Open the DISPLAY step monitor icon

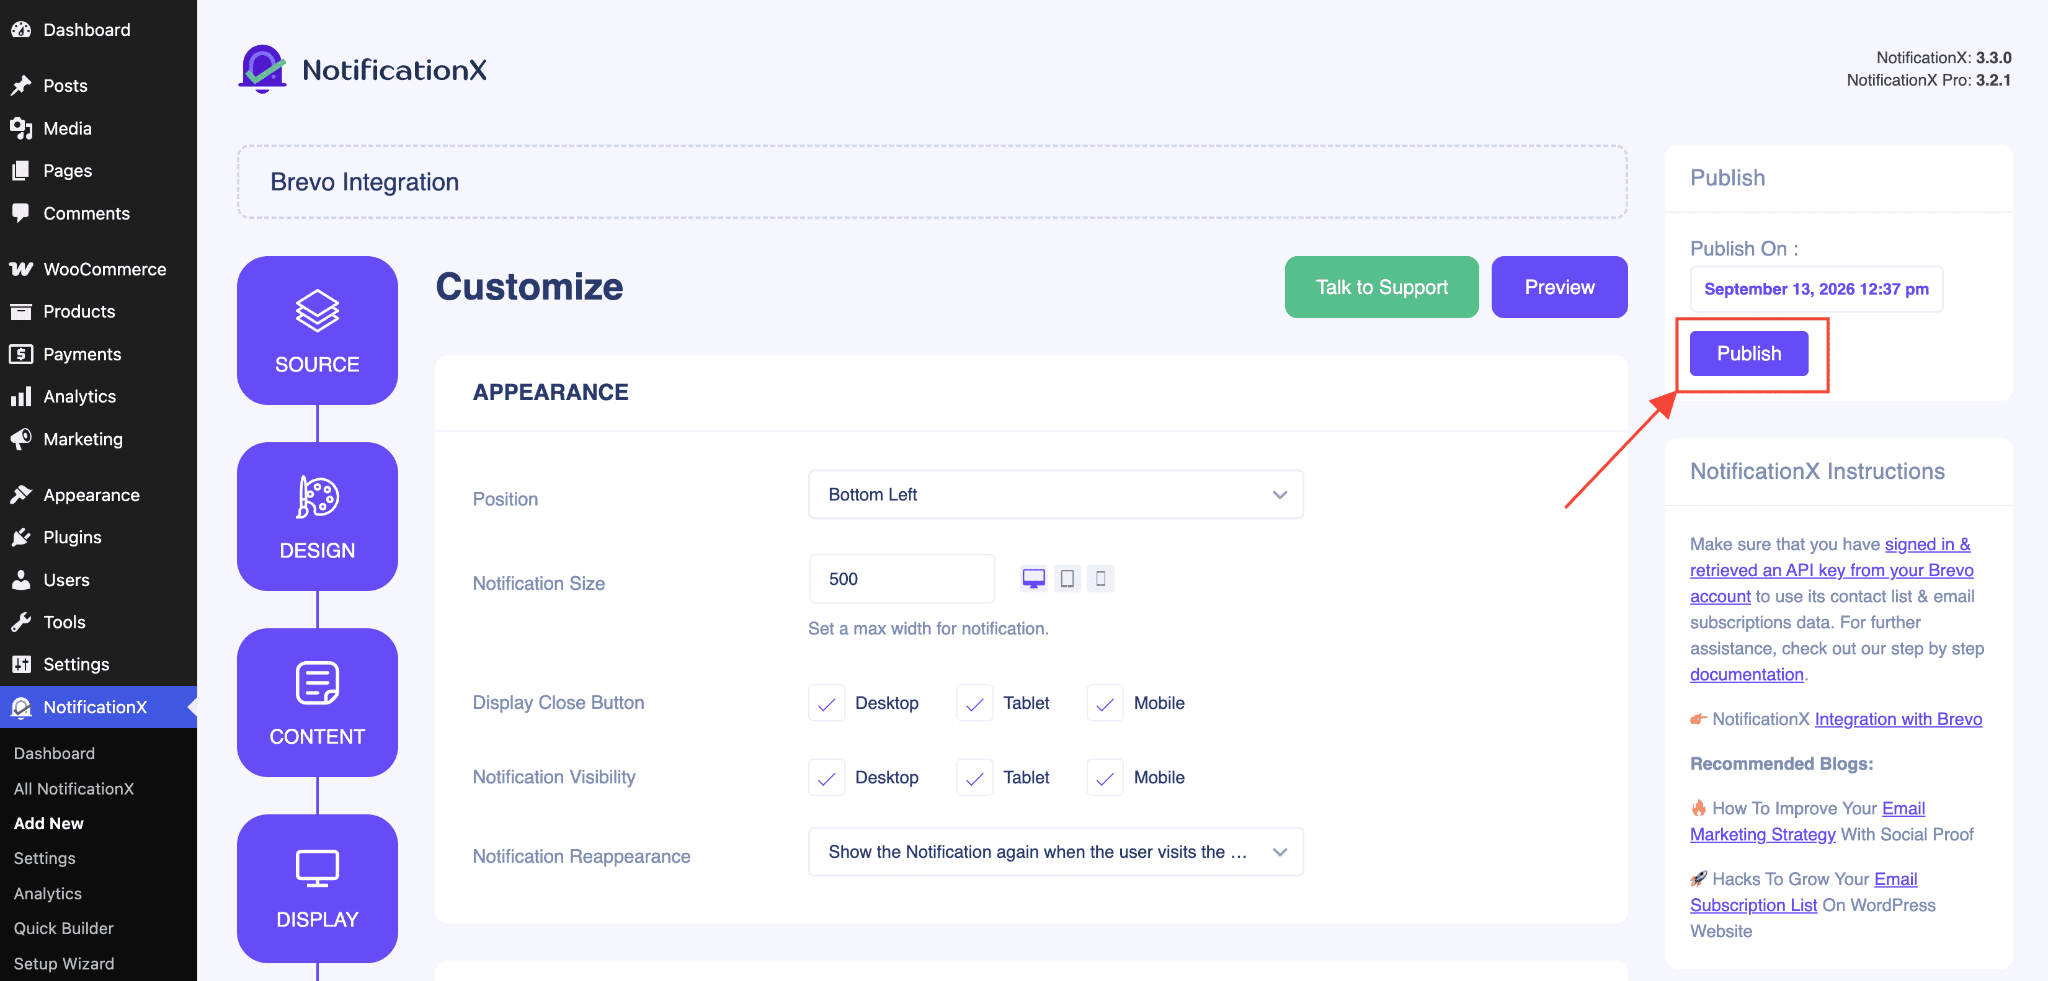[x=317, y=868]
